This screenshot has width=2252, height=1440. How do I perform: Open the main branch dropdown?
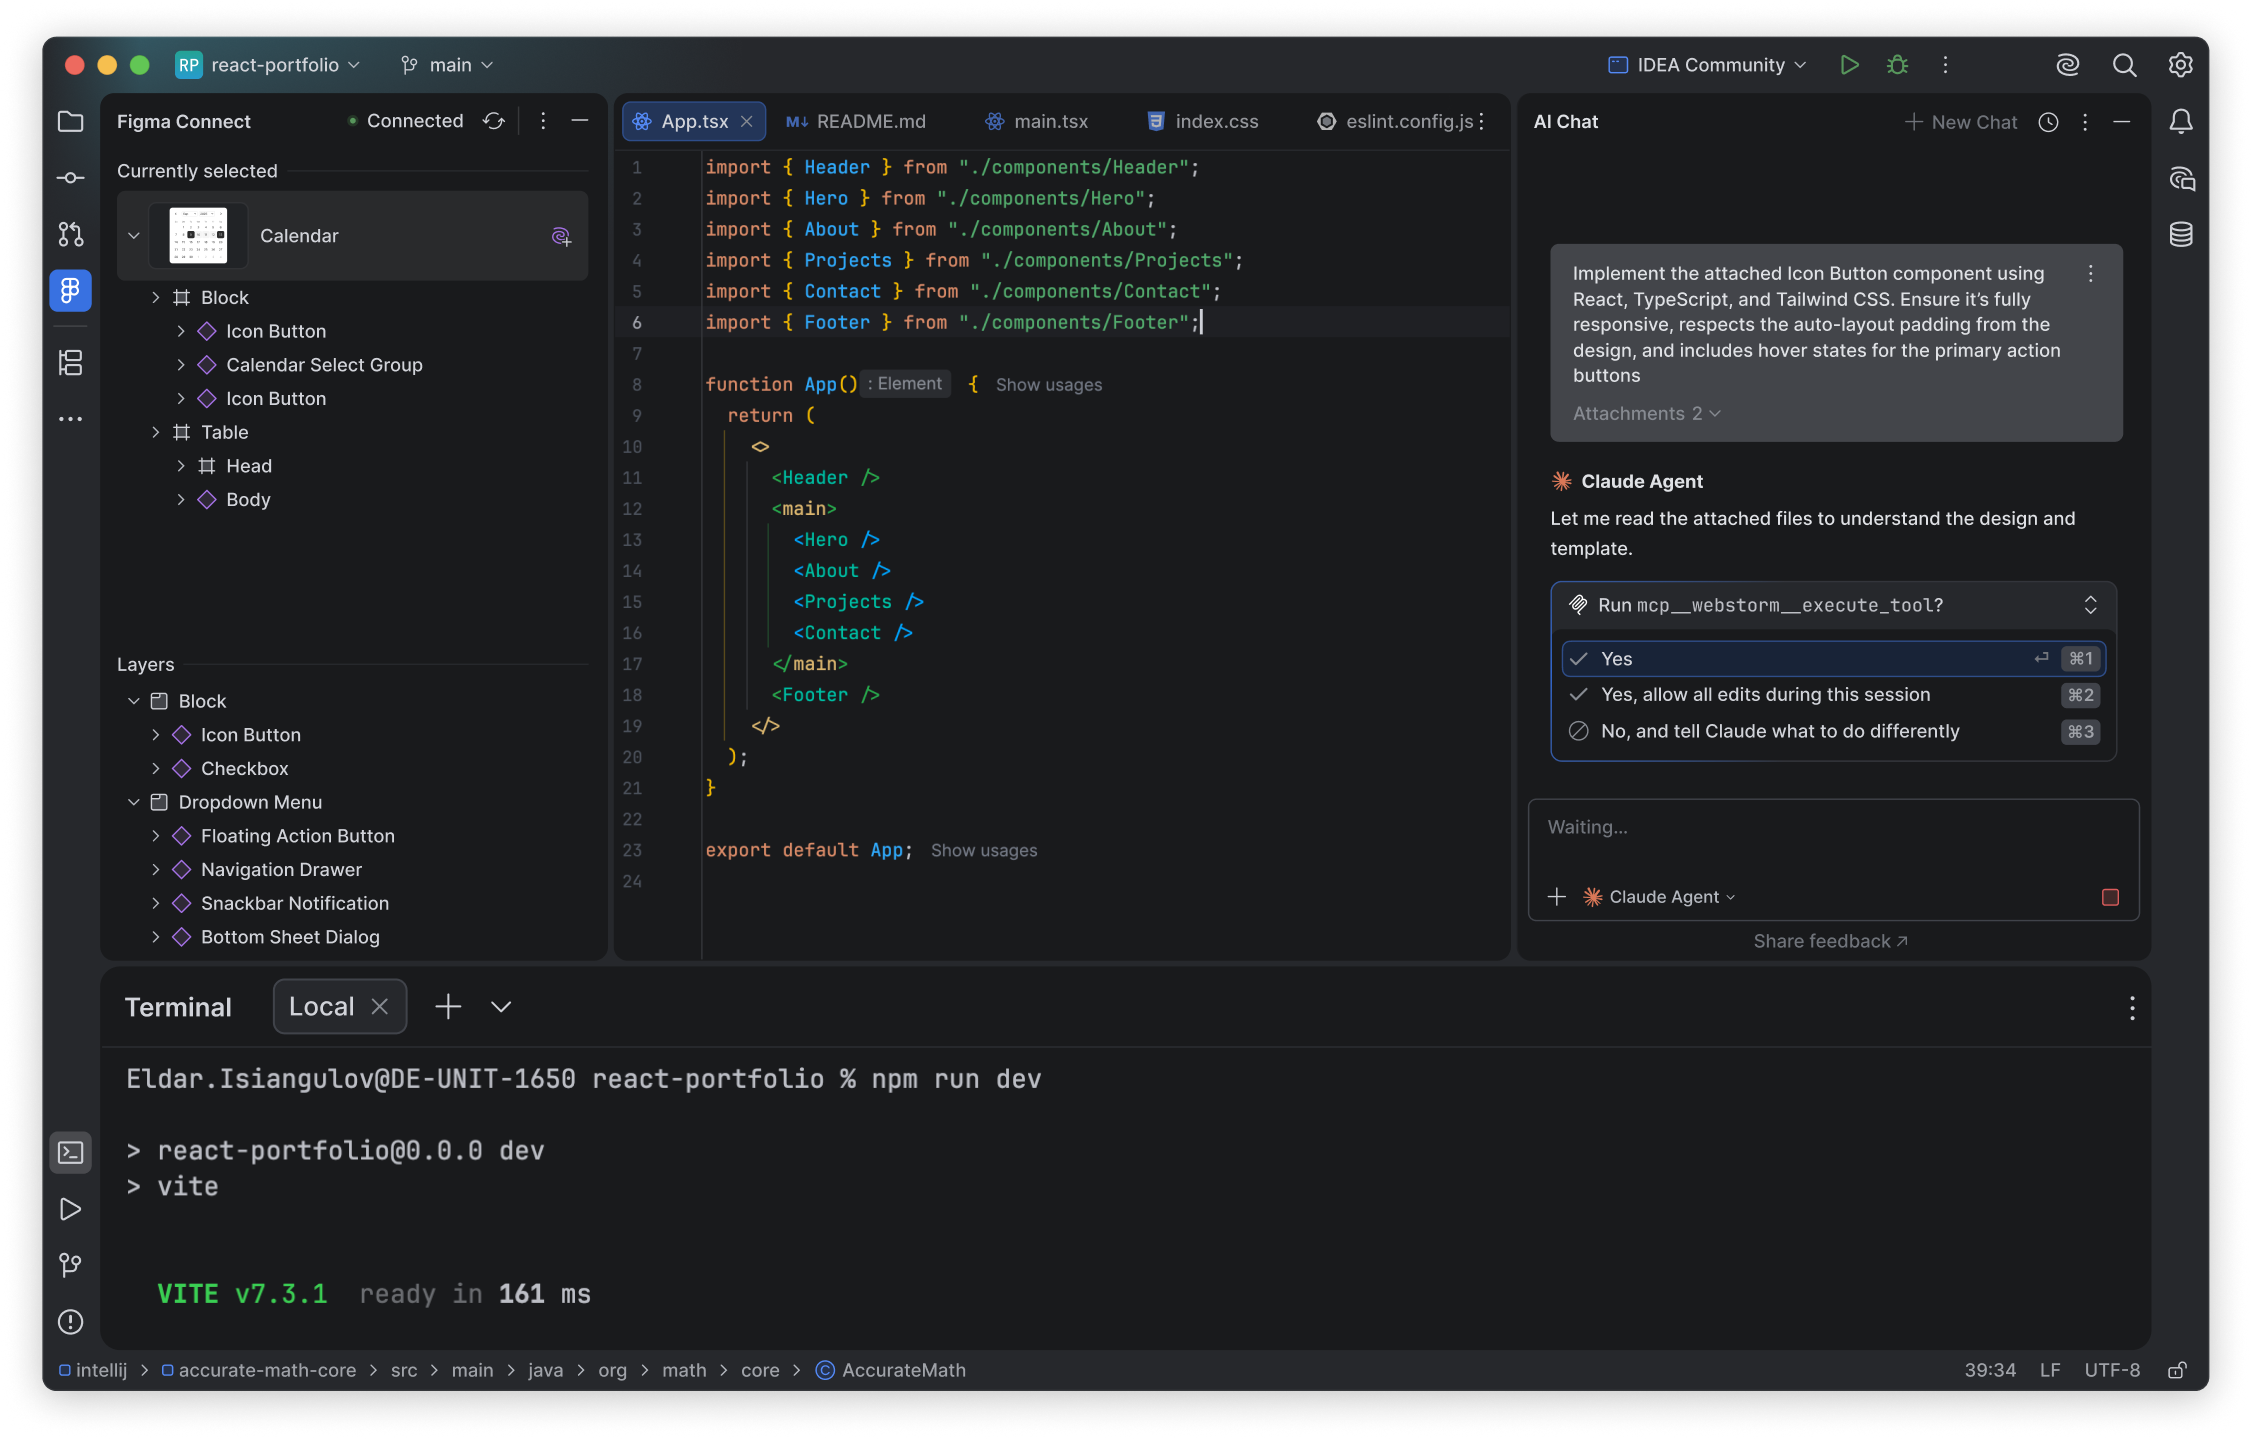pos(447,65)
